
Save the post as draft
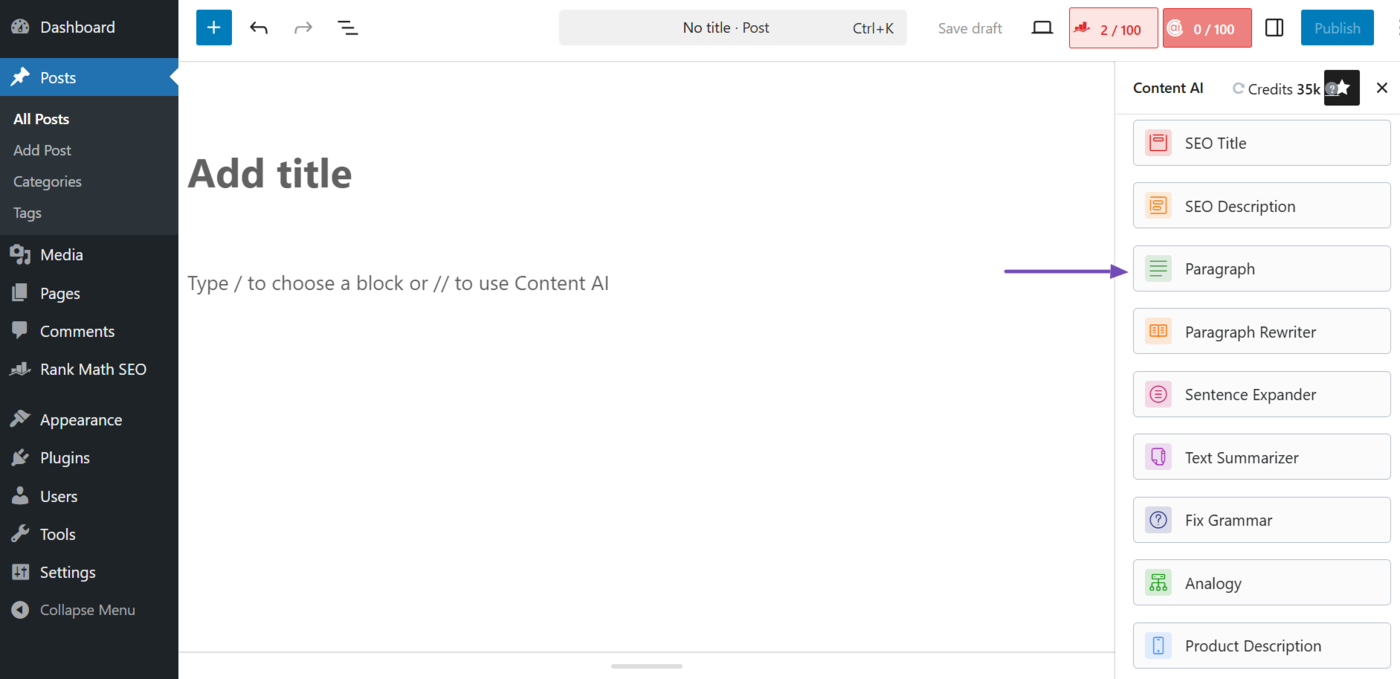[x=969, y=27]
